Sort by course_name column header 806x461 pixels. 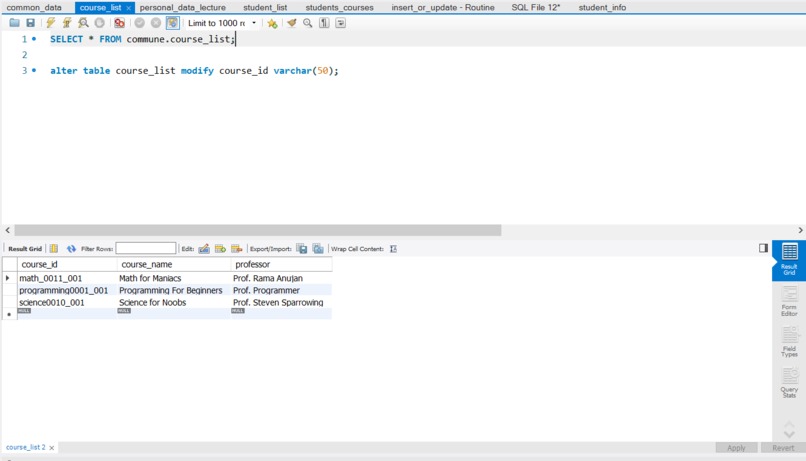[174, 264]
